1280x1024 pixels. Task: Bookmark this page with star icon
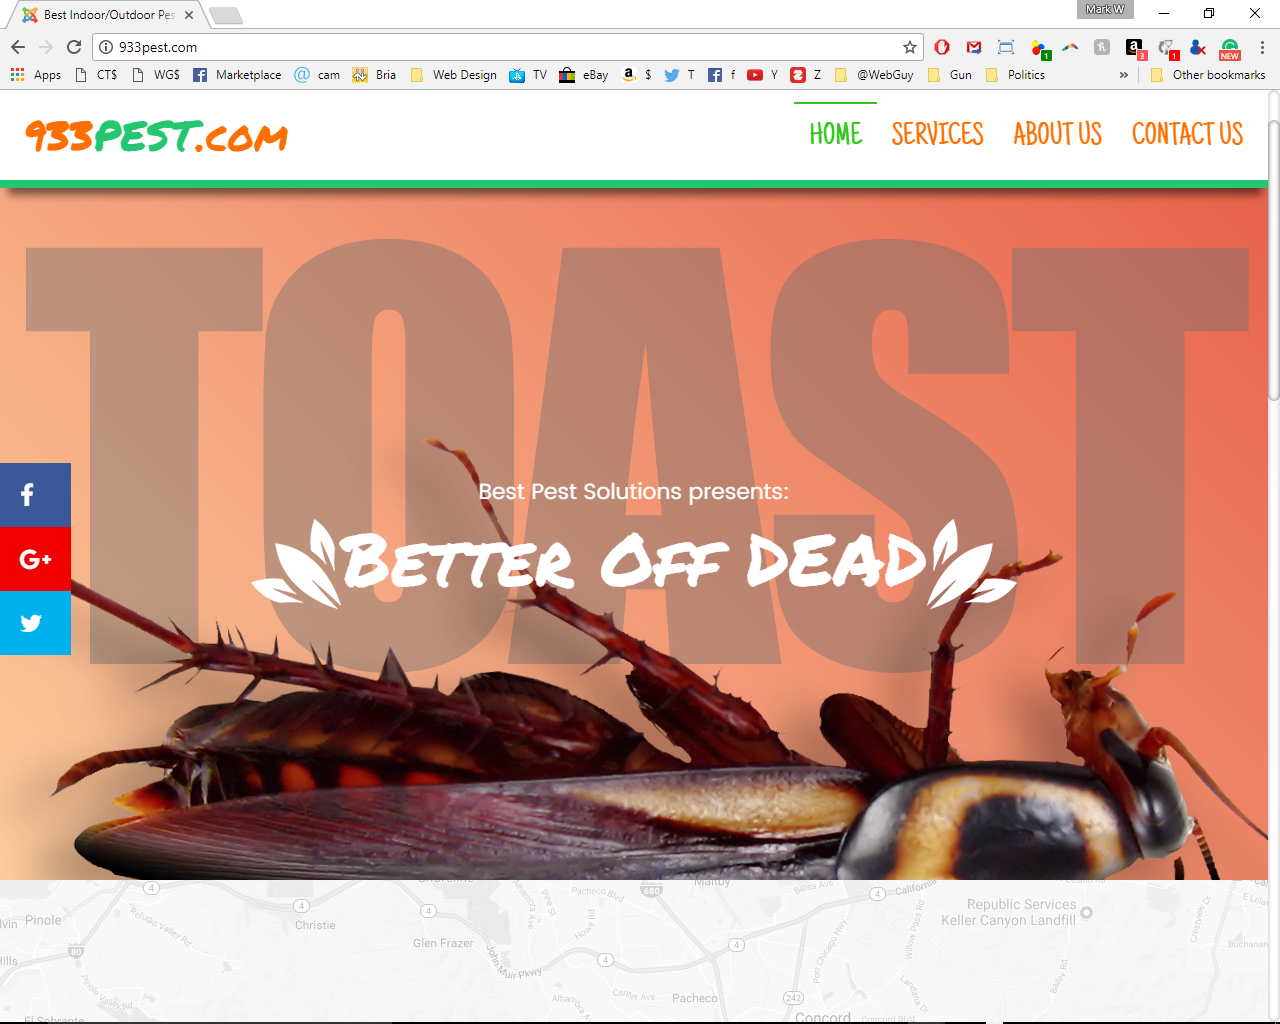(x=910, y=47)
